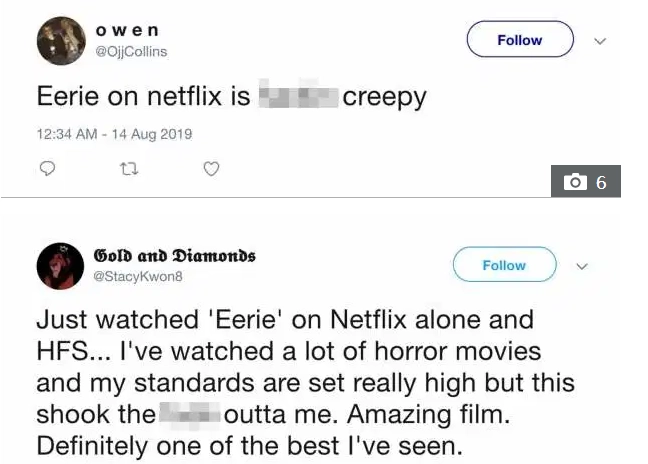
Task: Click the camera icon in the gallery badge
Action: 574,182
